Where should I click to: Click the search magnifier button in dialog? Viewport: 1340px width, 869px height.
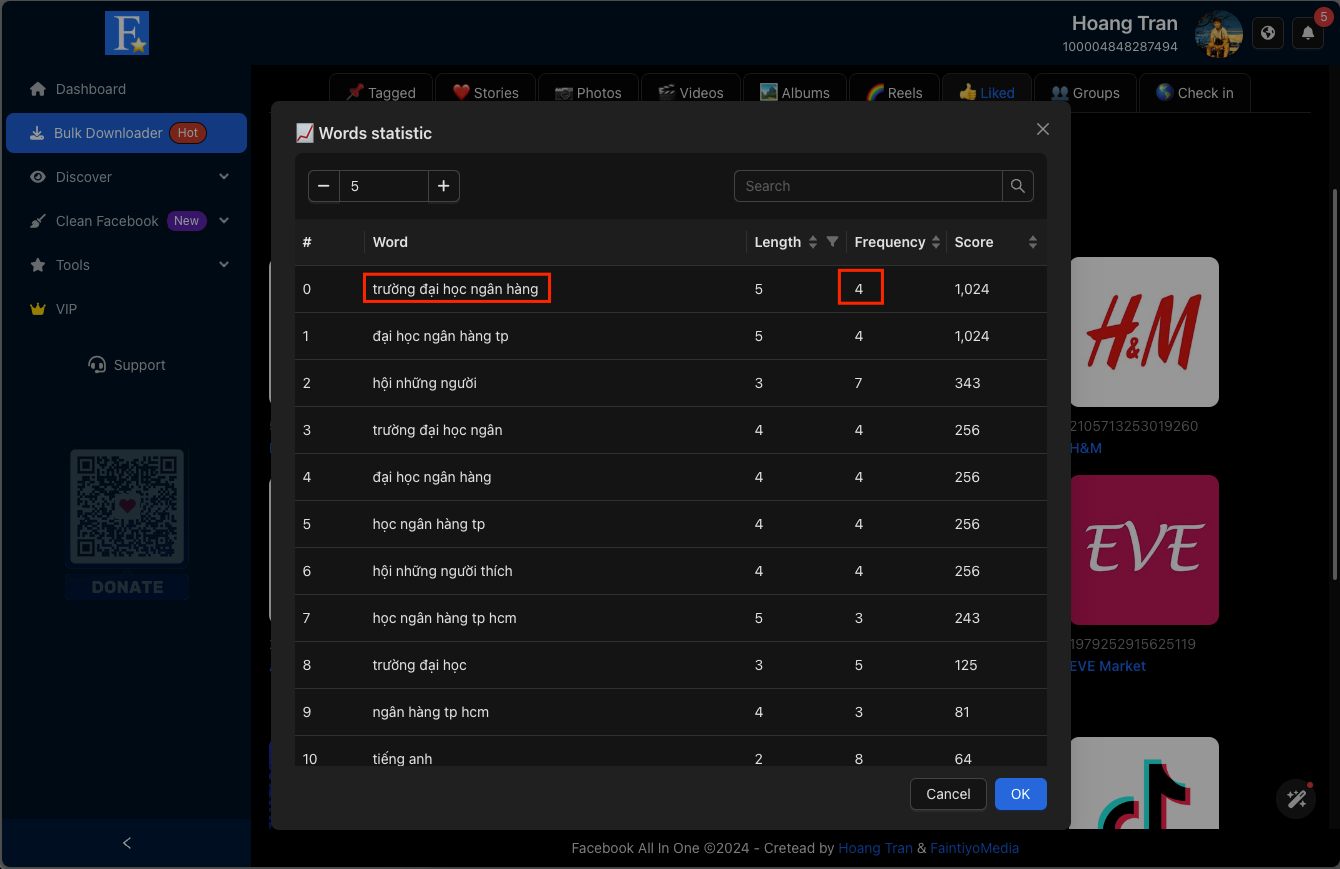tap(1018, 186)
